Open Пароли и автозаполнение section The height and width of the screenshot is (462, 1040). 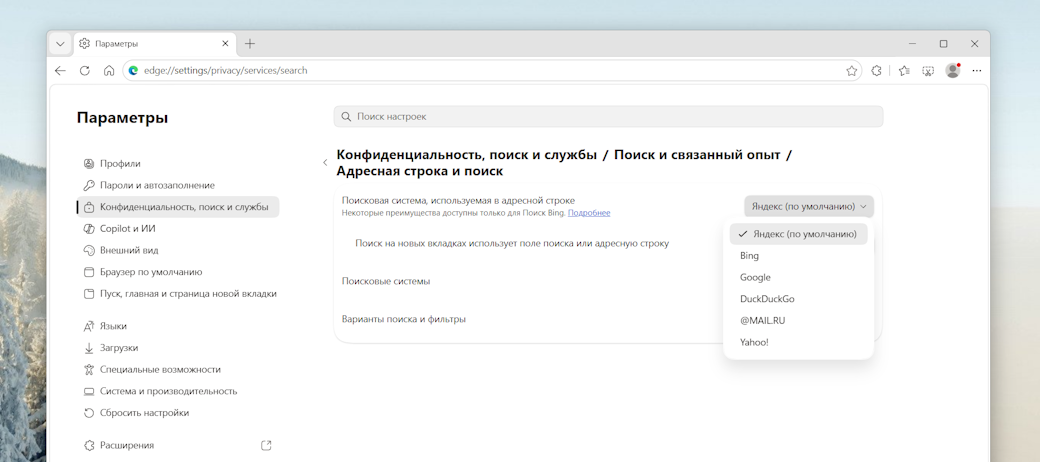pos(178,186)
